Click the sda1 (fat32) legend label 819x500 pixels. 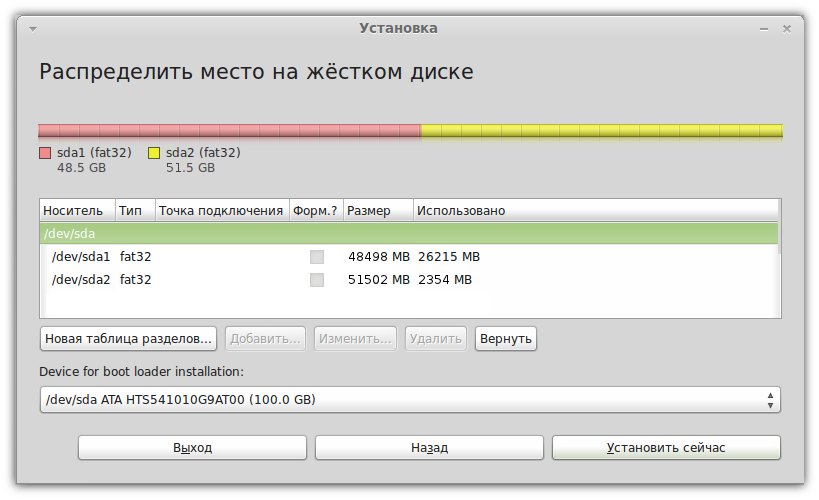[x=94, y=153]
